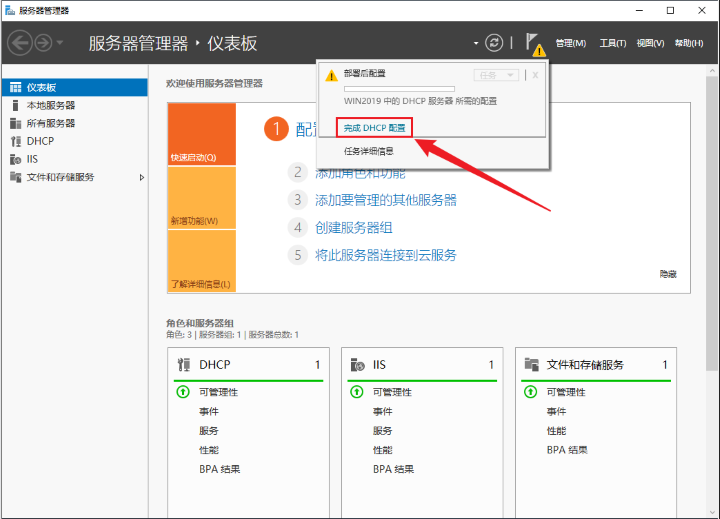The image size is (720, 519).
Task: Click the IIS sidebar icon
Action: click(x=16, y=159)
